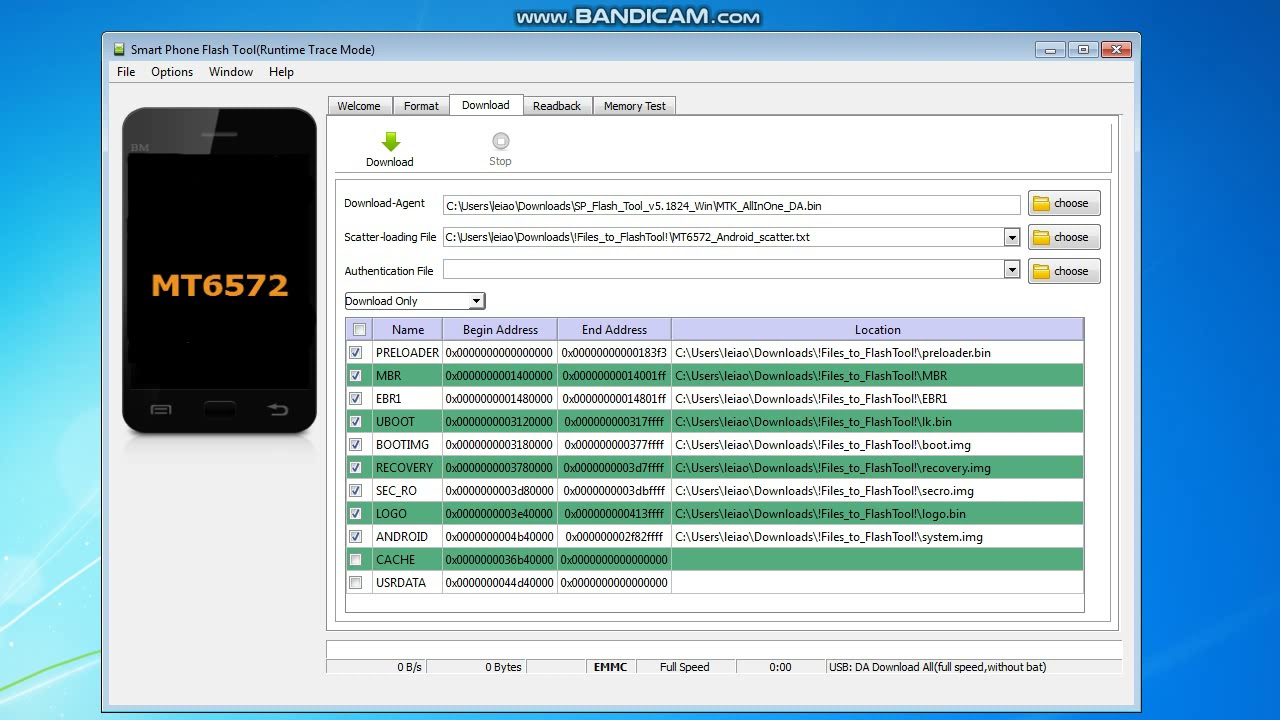The image size is (1280, 720).
Task: Start flashing with the green Download arrow
Action: point(390,149)
